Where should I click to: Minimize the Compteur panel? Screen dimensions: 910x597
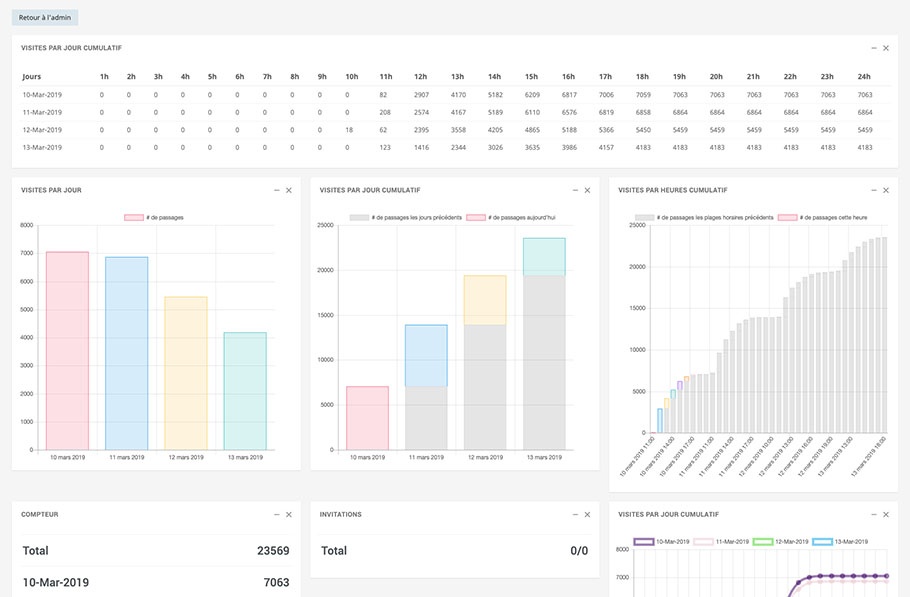coord(277,514)
